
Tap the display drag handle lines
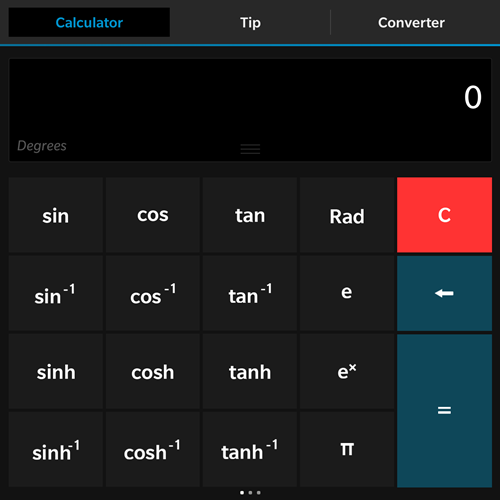coord(250,149)
